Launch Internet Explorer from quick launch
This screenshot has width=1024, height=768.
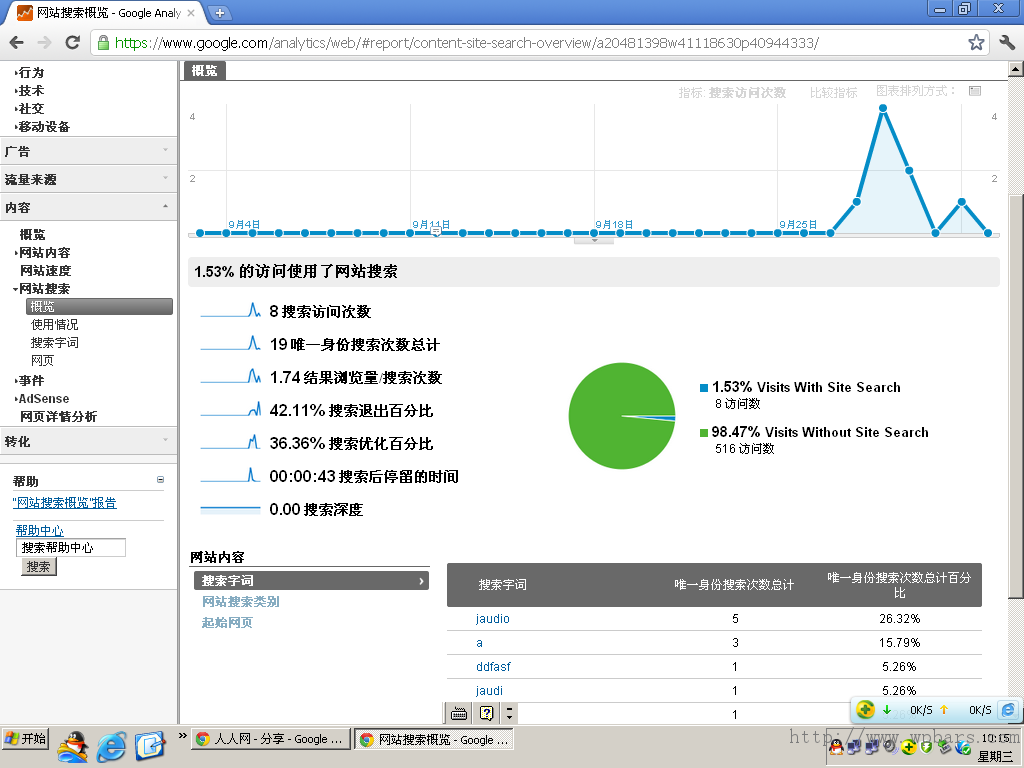(x=112, y=746)
